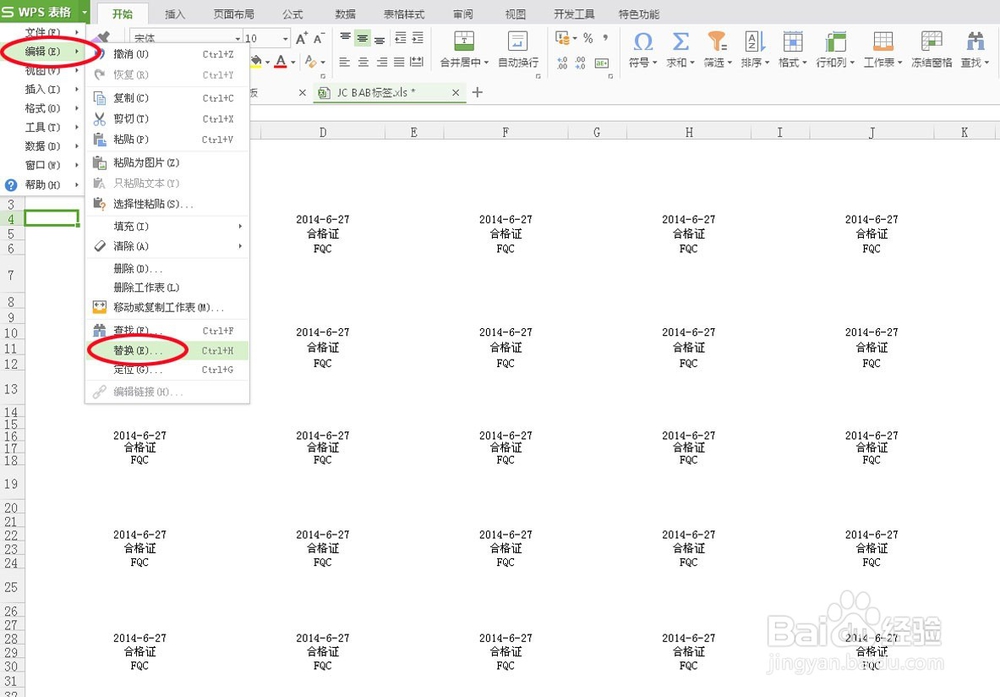
Task: Open the WPS 表格 application menu arrow
Action: (84, 12)
